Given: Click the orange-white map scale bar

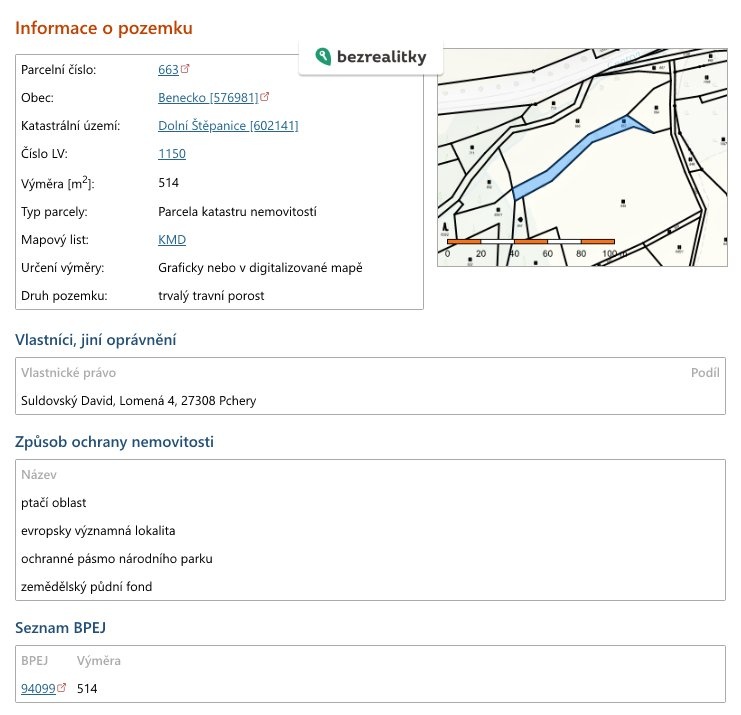Looking at the screenshot, I should click(531, 241).
